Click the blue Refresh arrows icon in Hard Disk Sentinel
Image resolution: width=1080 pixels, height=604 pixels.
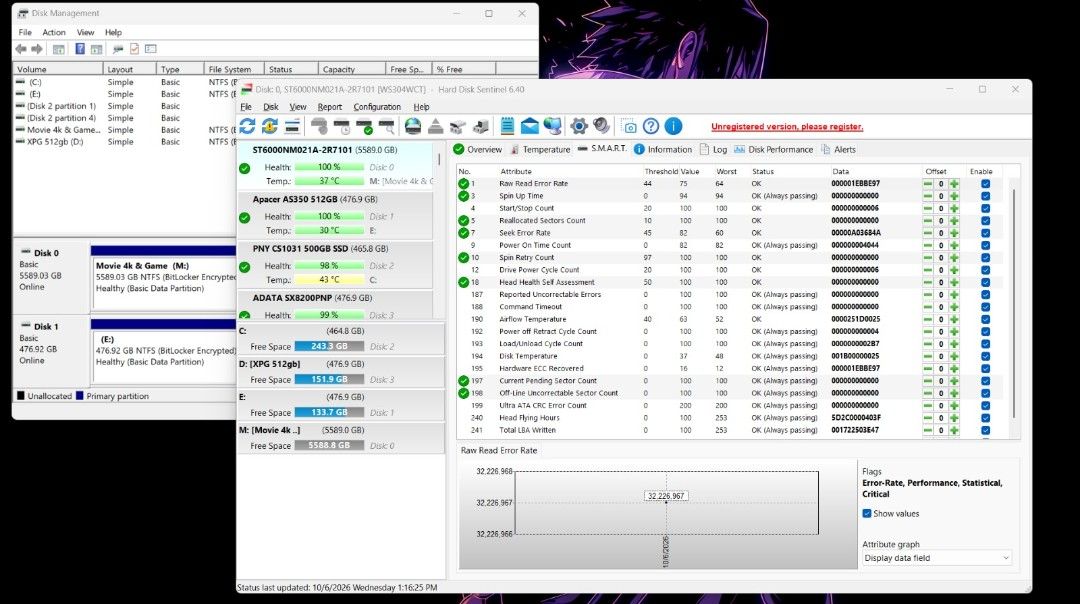[x=247, y=126]
